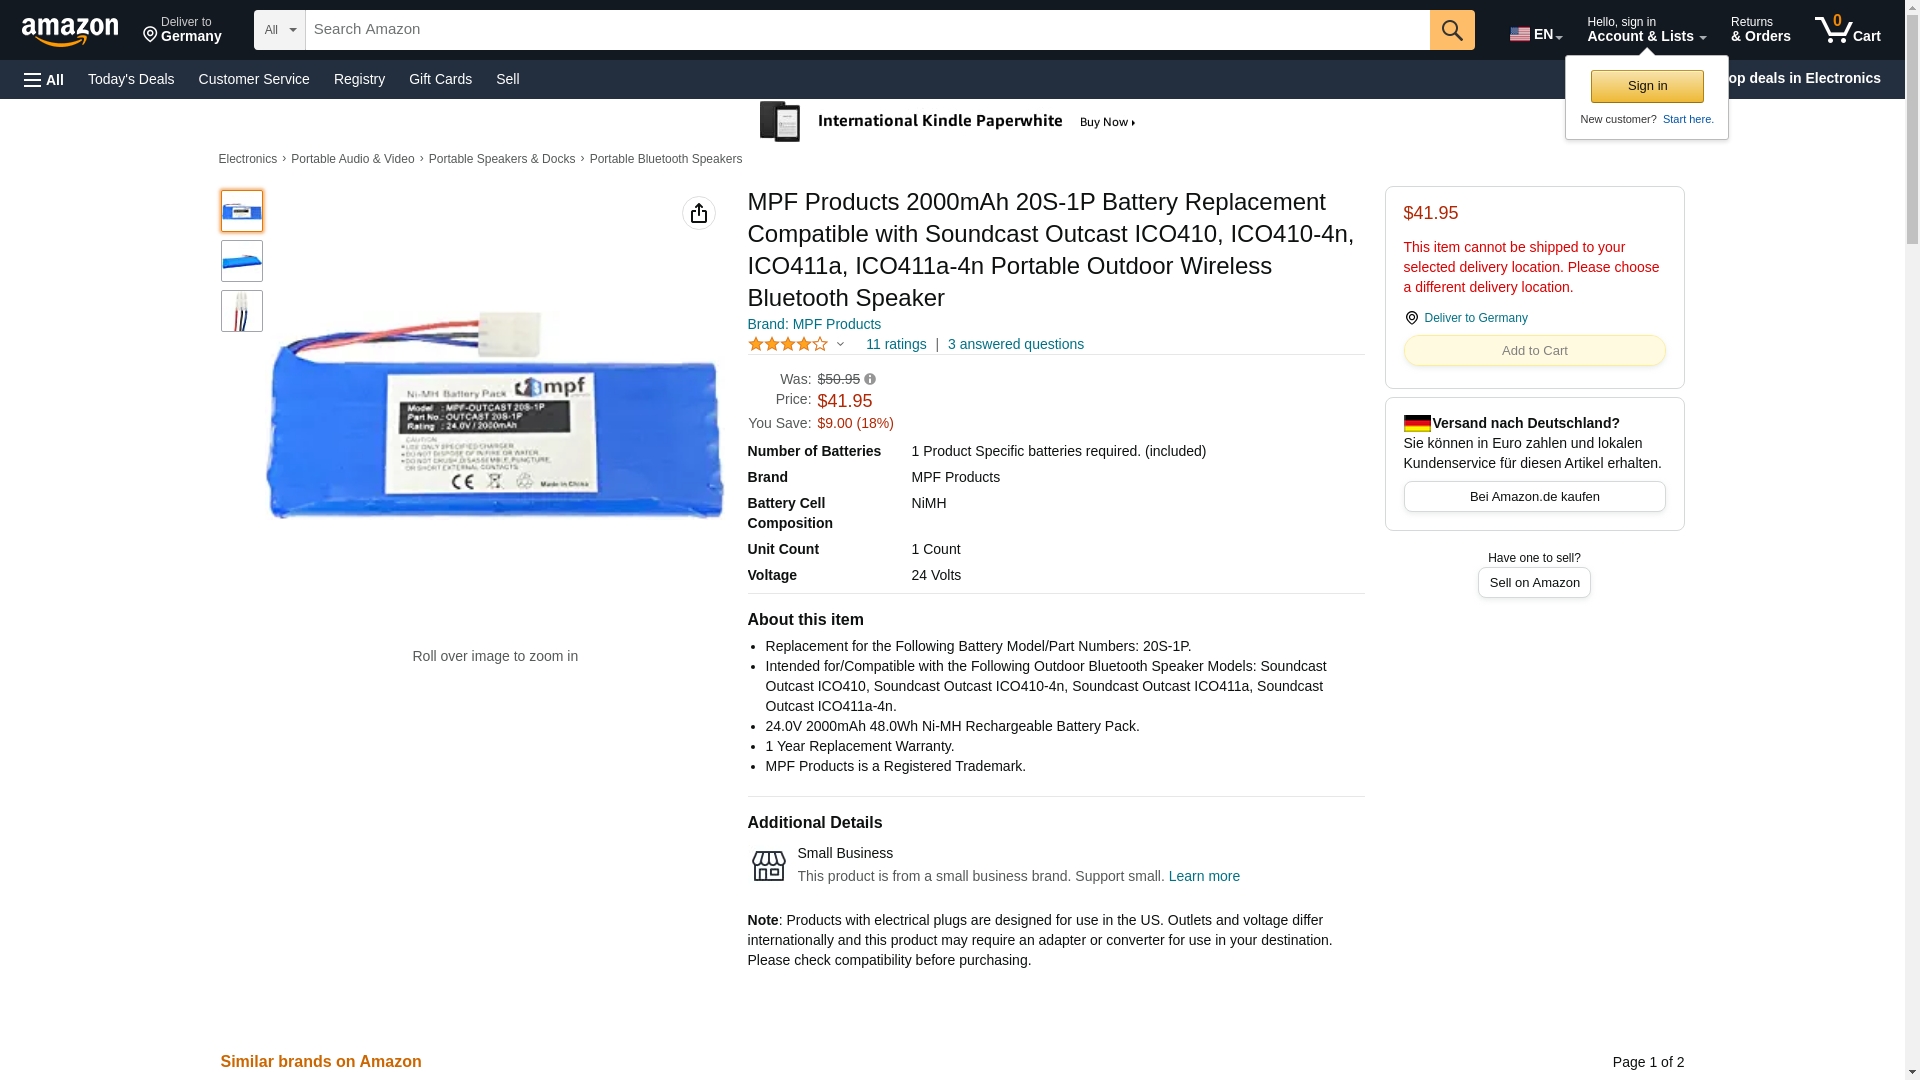Click the share icon on product image
1920x1080 pixels.
tap(699, 213)
